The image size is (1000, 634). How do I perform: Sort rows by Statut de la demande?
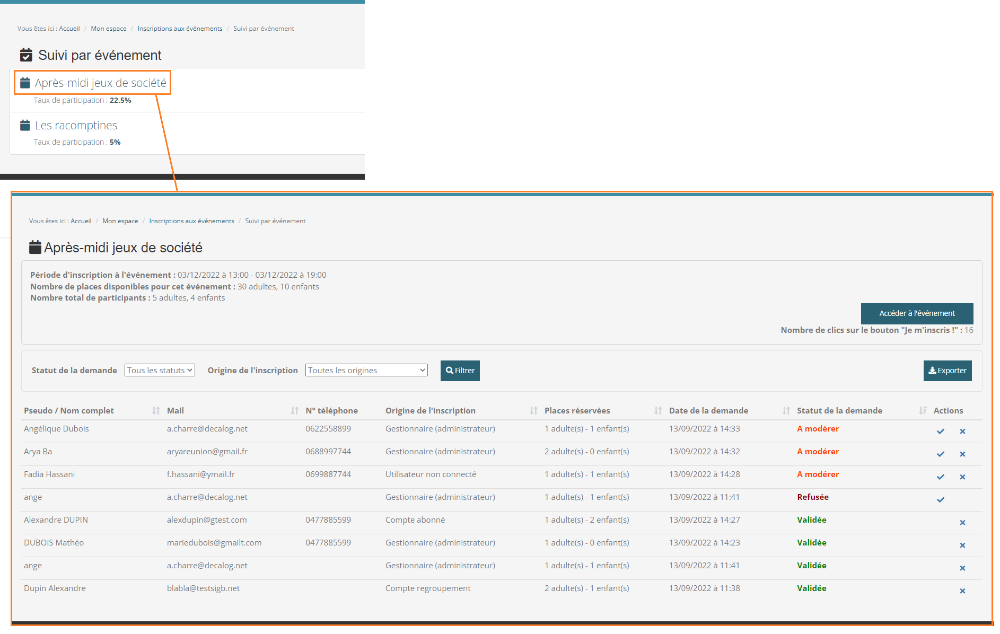click(x=922, y=411)
